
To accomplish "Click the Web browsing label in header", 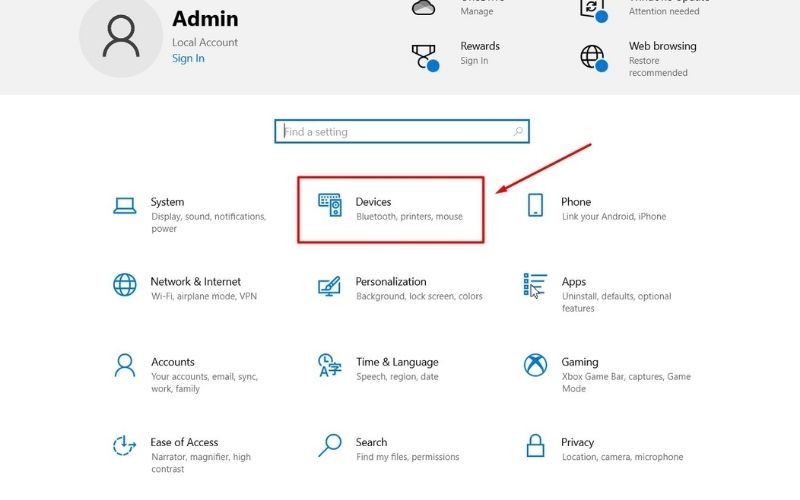I will click(663, 46).
